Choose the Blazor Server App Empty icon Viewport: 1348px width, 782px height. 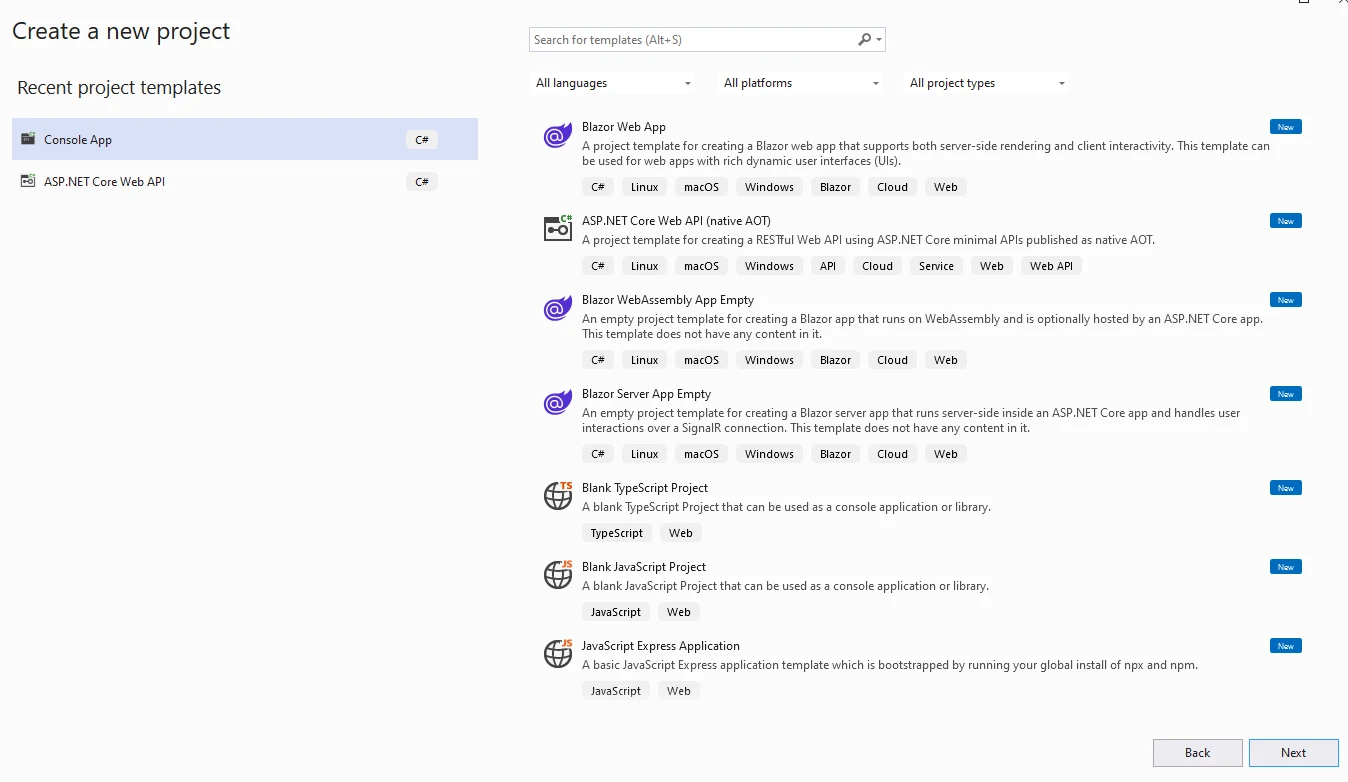pos(557,403)
